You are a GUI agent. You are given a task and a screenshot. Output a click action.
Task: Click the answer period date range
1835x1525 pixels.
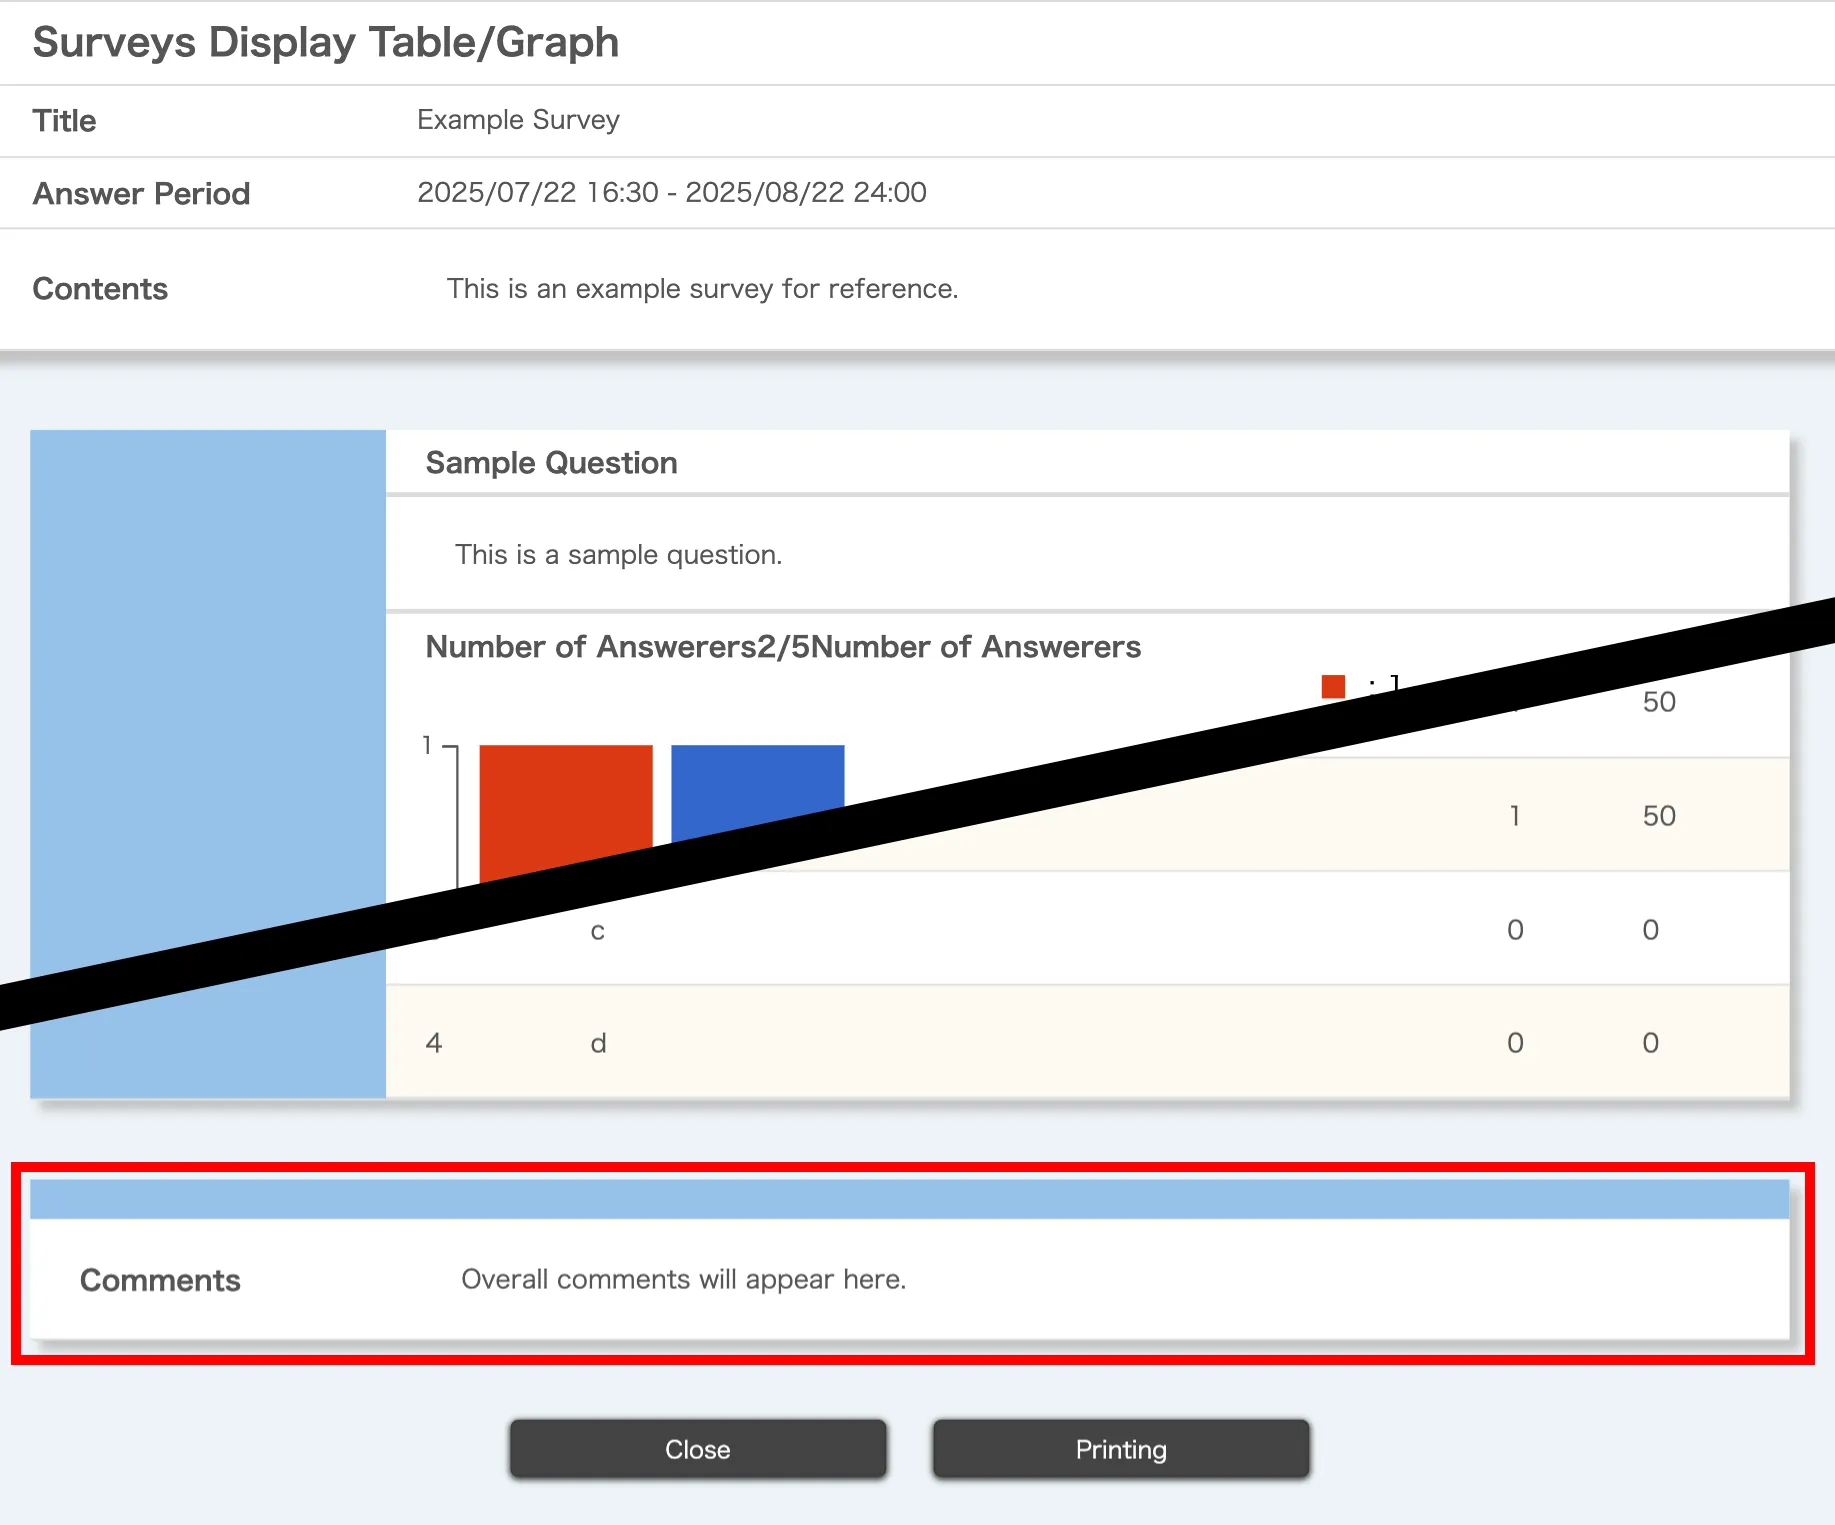pos(671,192)
